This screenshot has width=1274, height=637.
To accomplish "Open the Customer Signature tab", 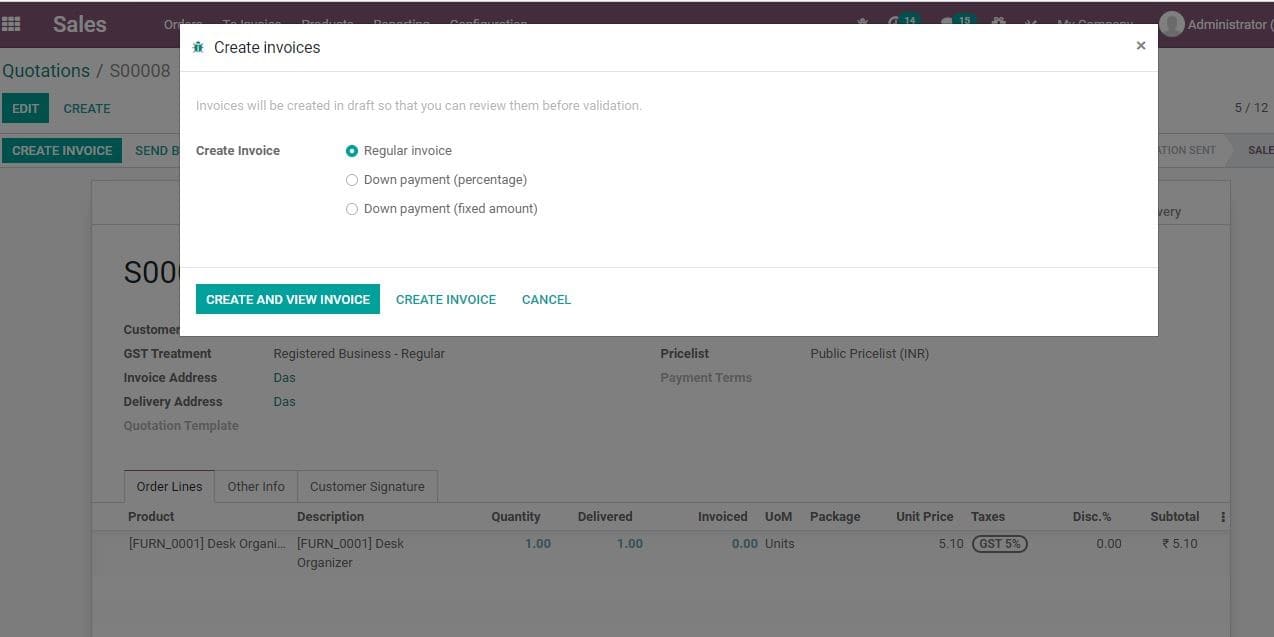I will point(367,486).
